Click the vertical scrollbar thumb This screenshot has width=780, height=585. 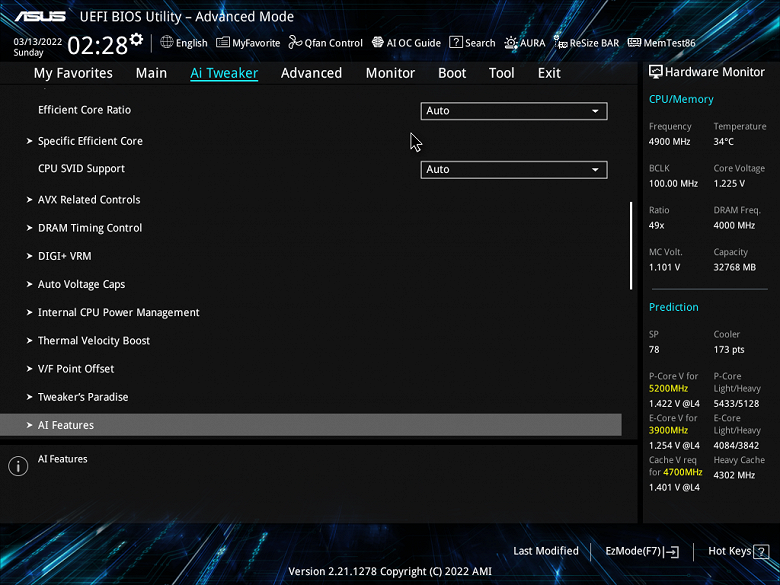pyautogui.click(x=631, y=245)
